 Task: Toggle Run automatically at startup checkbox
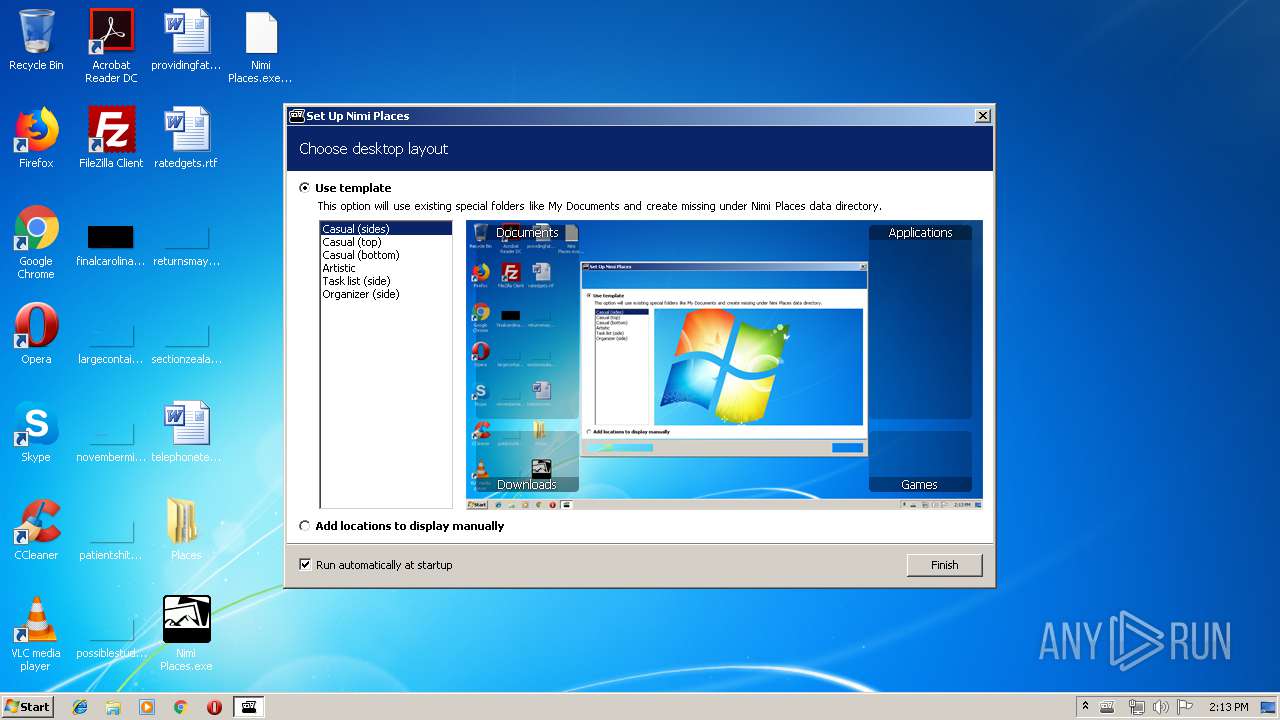[305, 565]
